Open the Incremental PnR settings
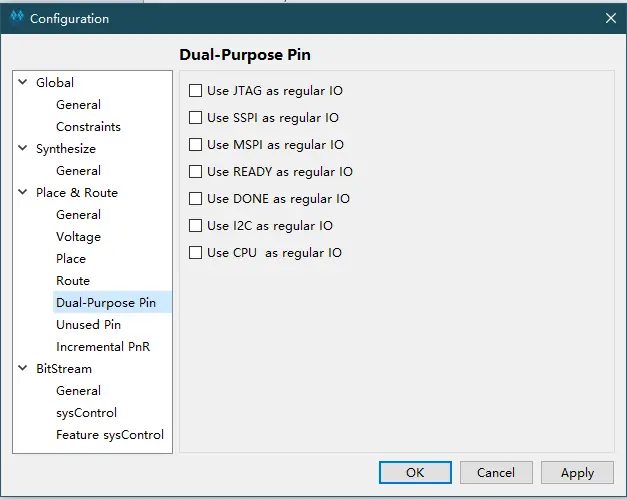Screen dimensions: 627x499 (x=103, y=347)
